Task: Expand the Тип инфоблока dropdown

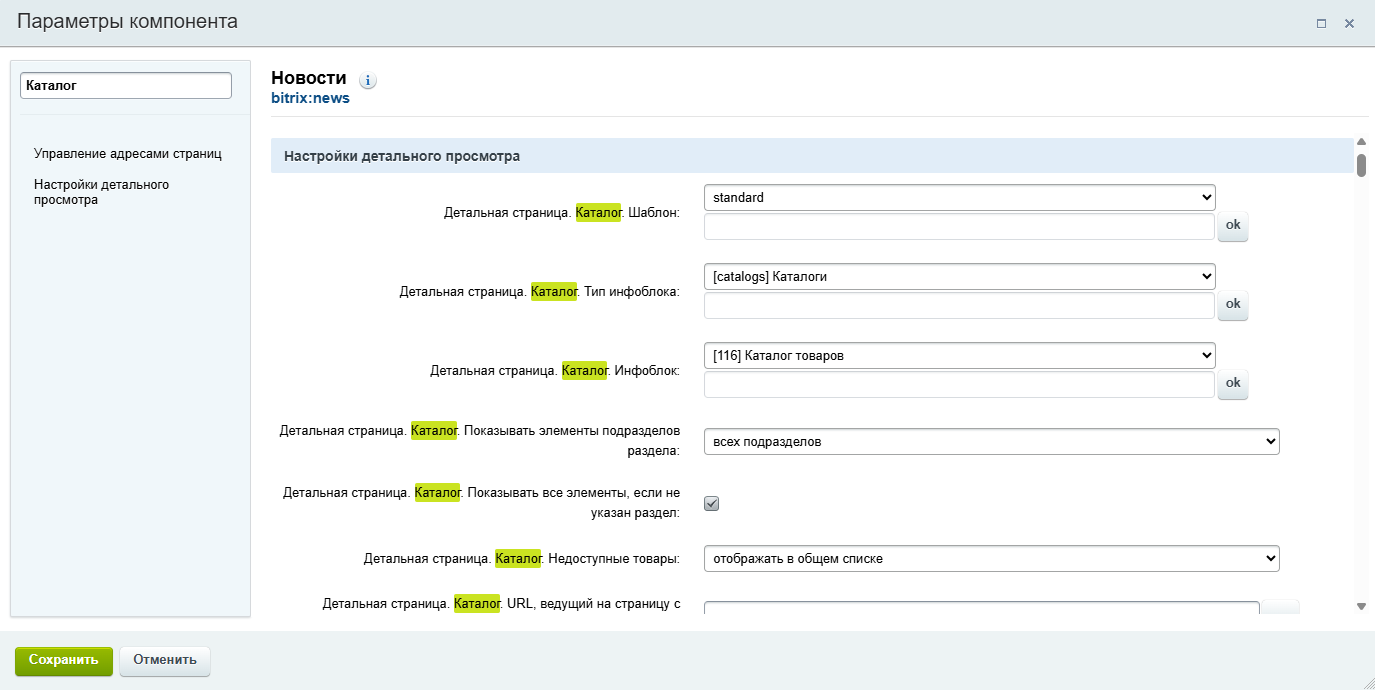Action: point(959,277)
